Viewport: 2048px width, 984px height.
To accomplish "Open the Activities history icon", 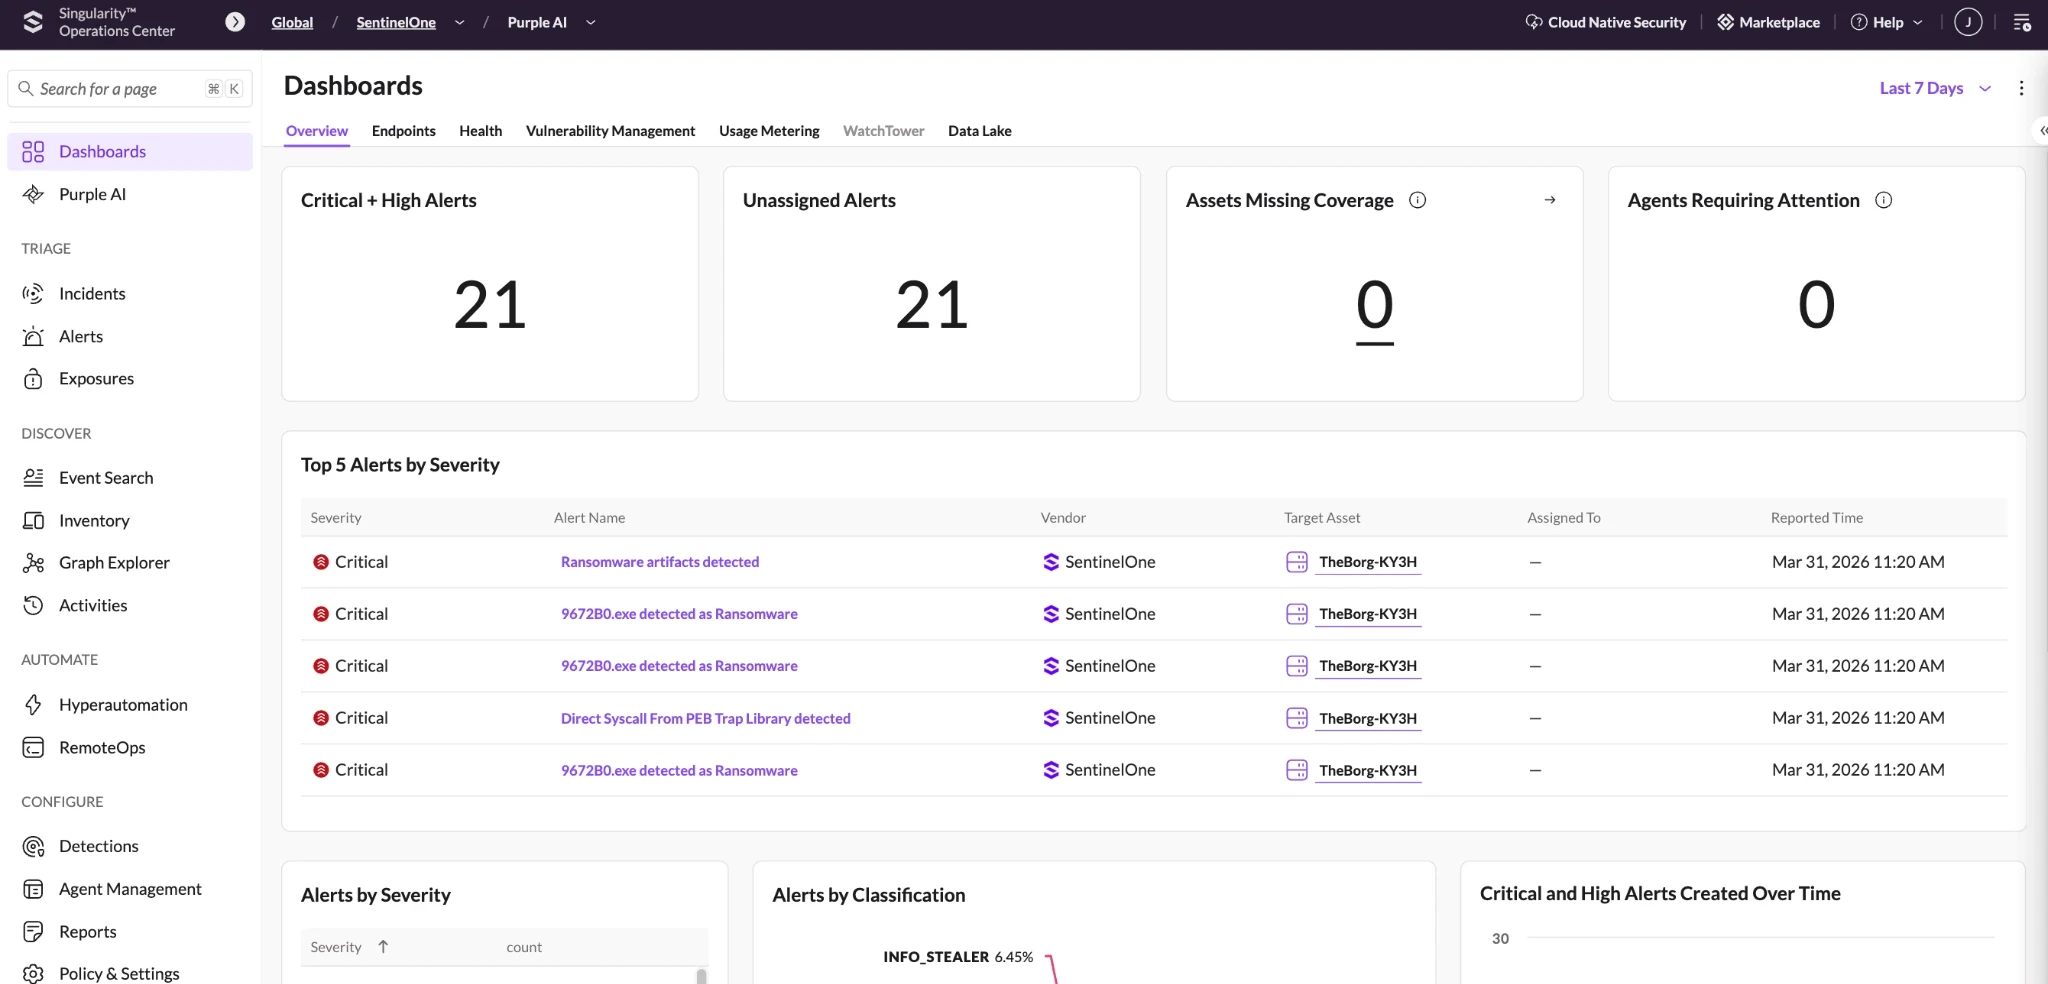I will 33,605.
